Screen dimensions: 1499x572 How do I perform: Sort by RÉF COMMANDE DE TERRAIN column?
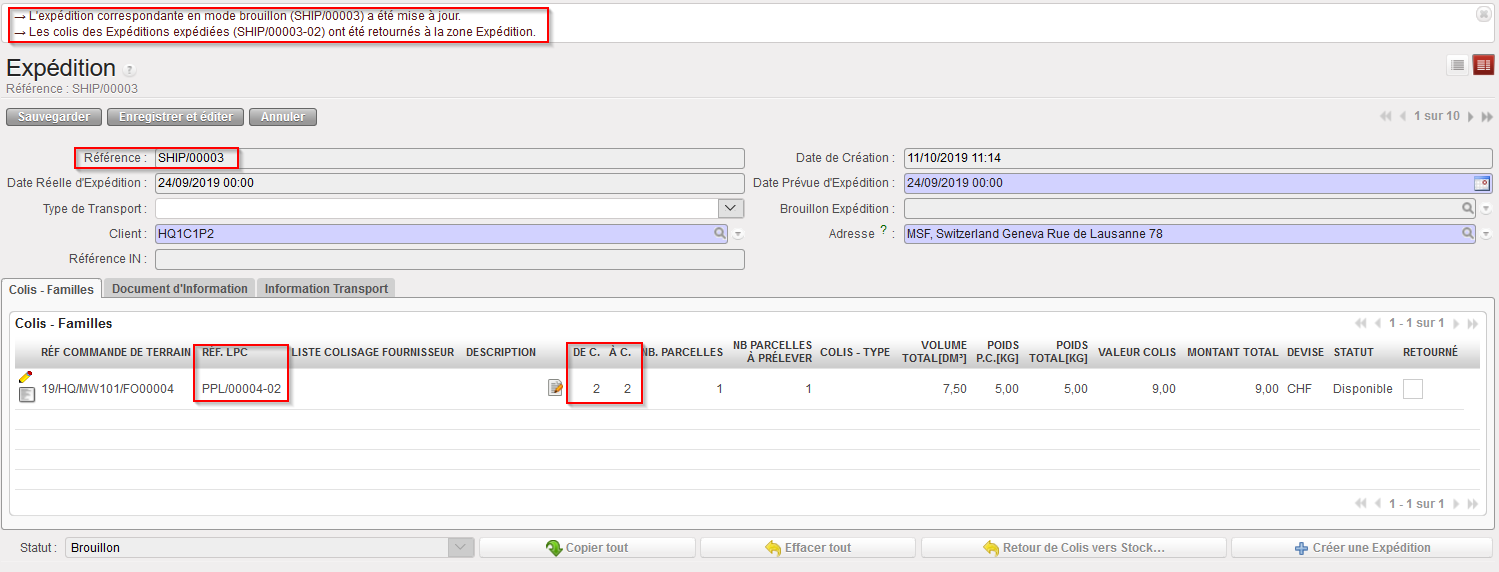pos(116,352)
